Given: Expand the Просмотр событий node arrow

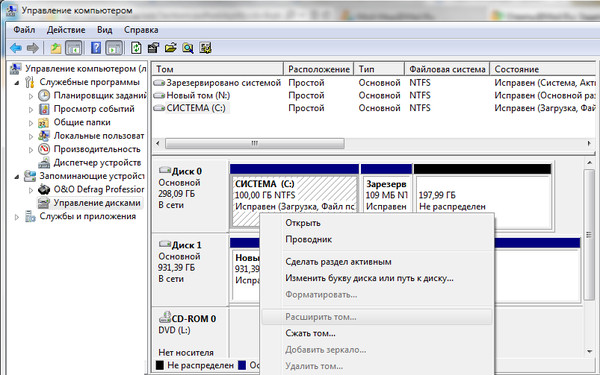Looking at the screenshot, I should 31,109.
